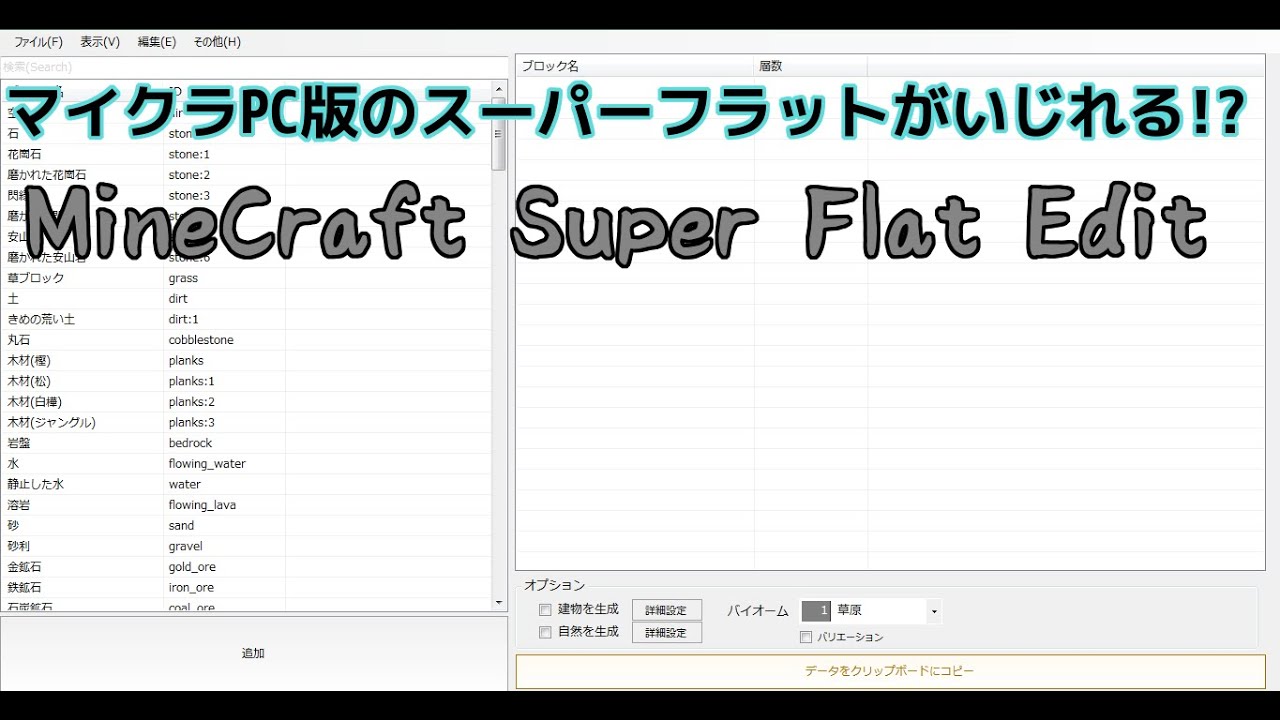The height and width of the screenshot is (720, 1280).
Task: Select the 岩盤 row
Action: pyautogui.click(x=246, y=443)
